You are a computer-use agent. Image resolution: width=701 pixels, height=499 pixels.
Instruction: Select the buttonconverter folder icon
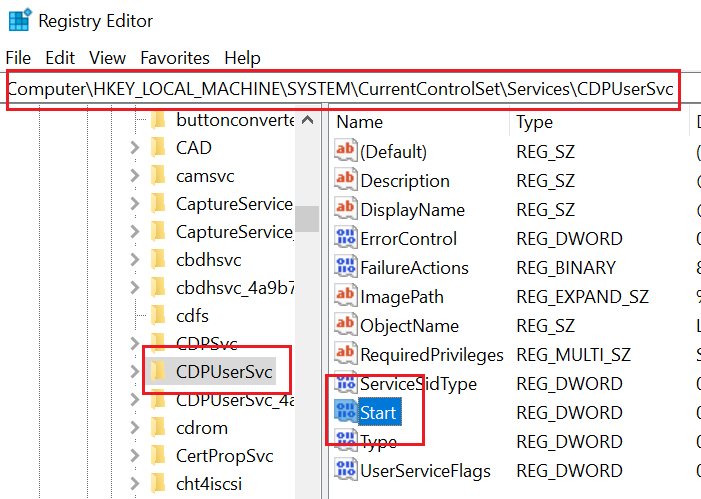pyautogui.click(x=158, y=120)
